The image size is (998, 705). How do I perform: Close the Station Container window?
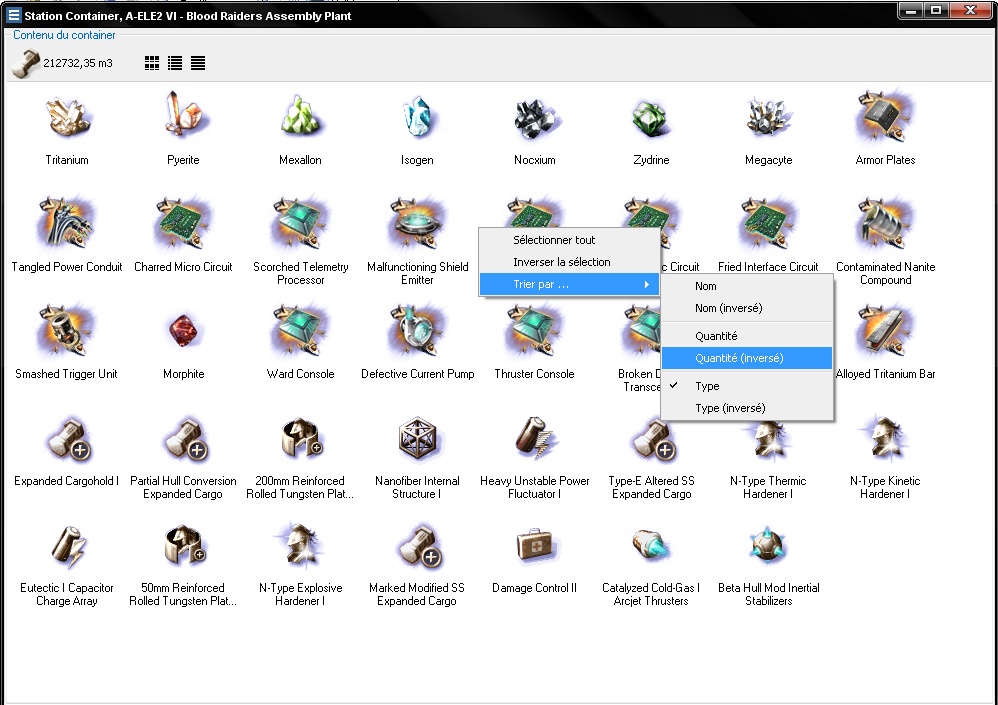pyautogui.click(x=971, y=10)
